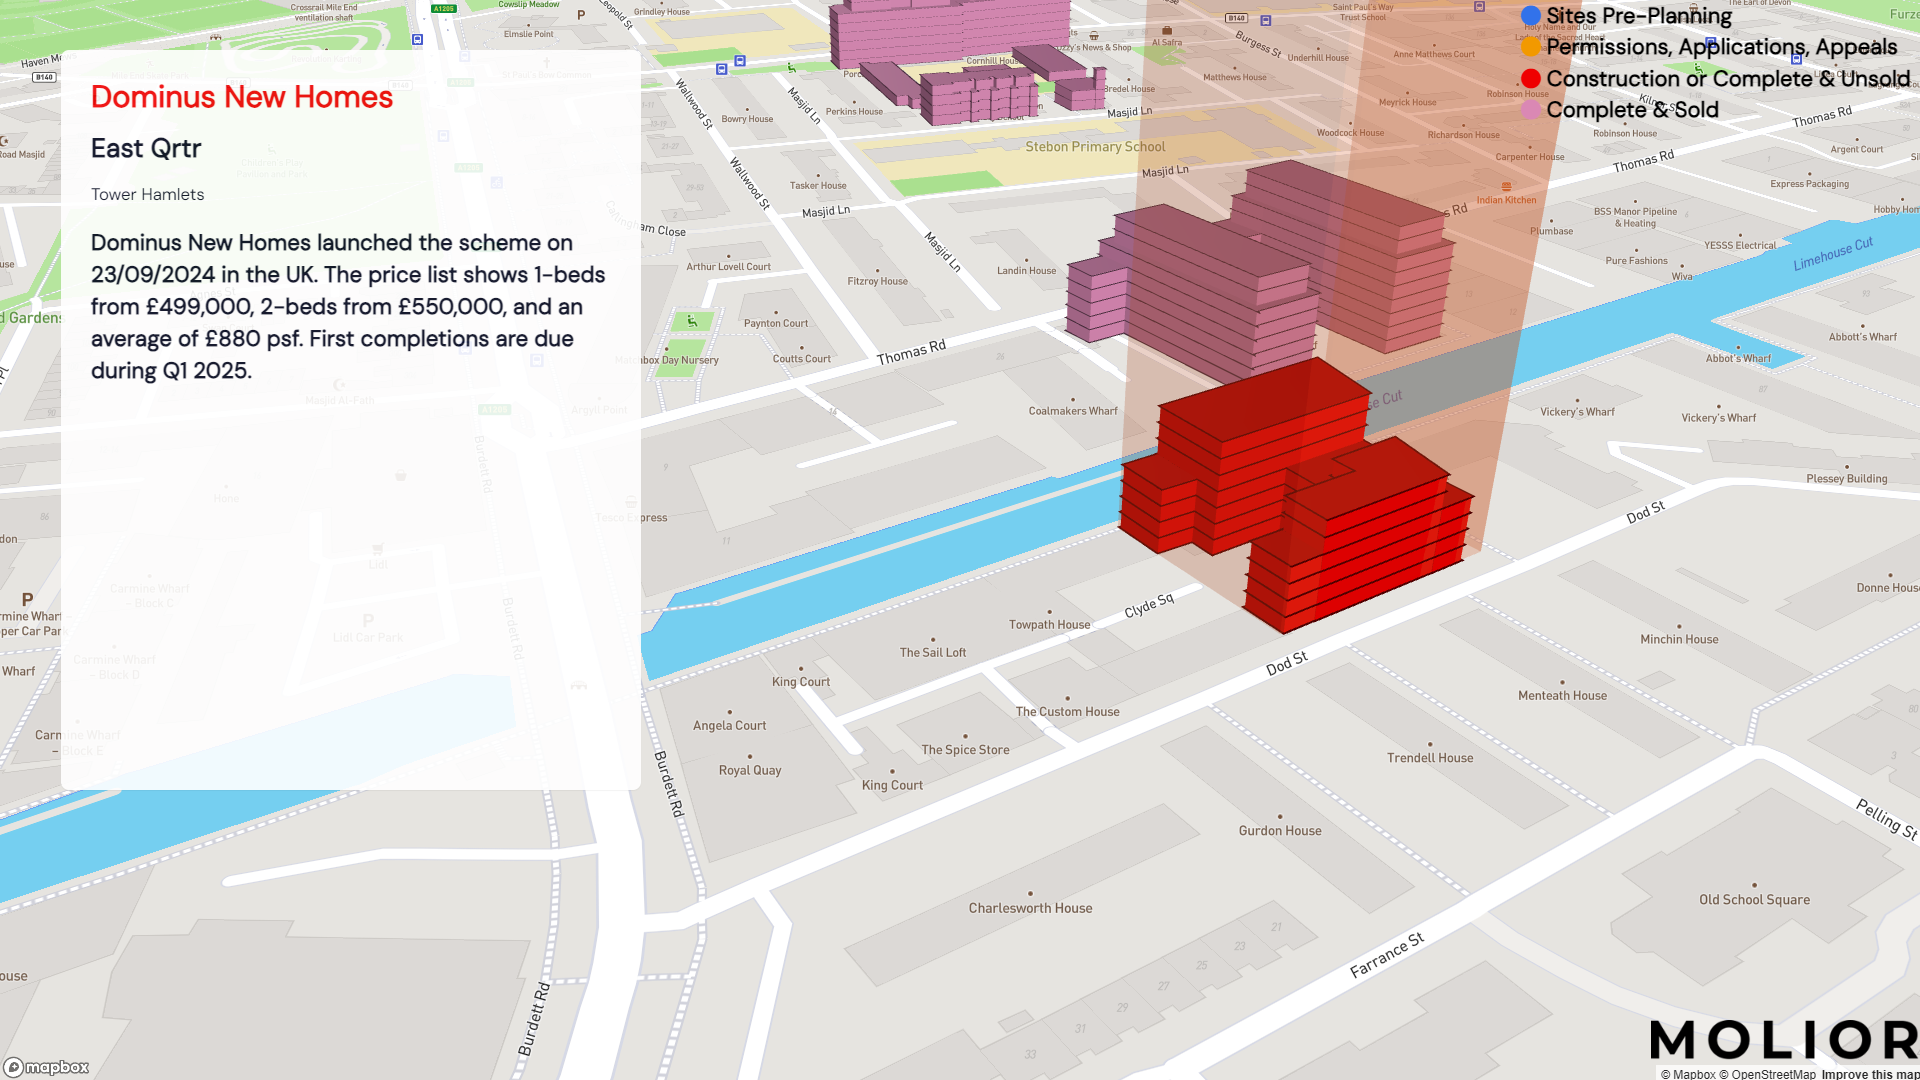Click the playground icon by Paynton Court
Image resolution: width=1920 pixels, height=1080 pixels.
(x=692, y=321)
